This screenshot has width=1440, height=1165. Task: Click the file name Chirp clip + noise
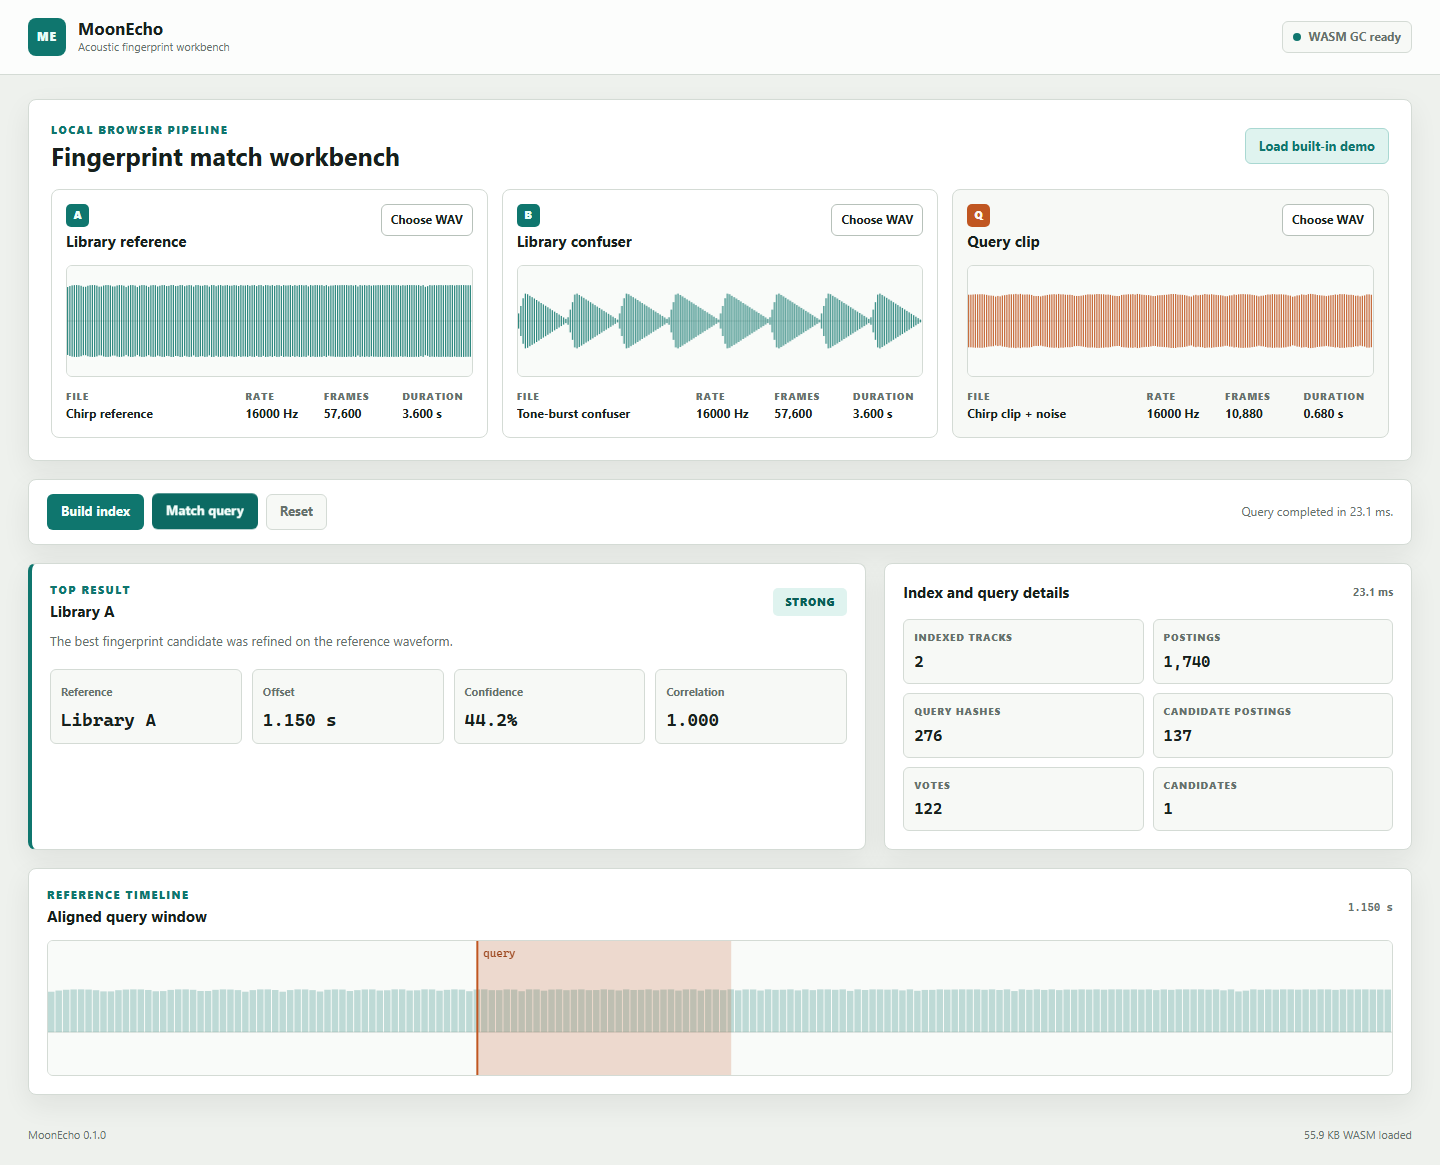pos(1016,414)
